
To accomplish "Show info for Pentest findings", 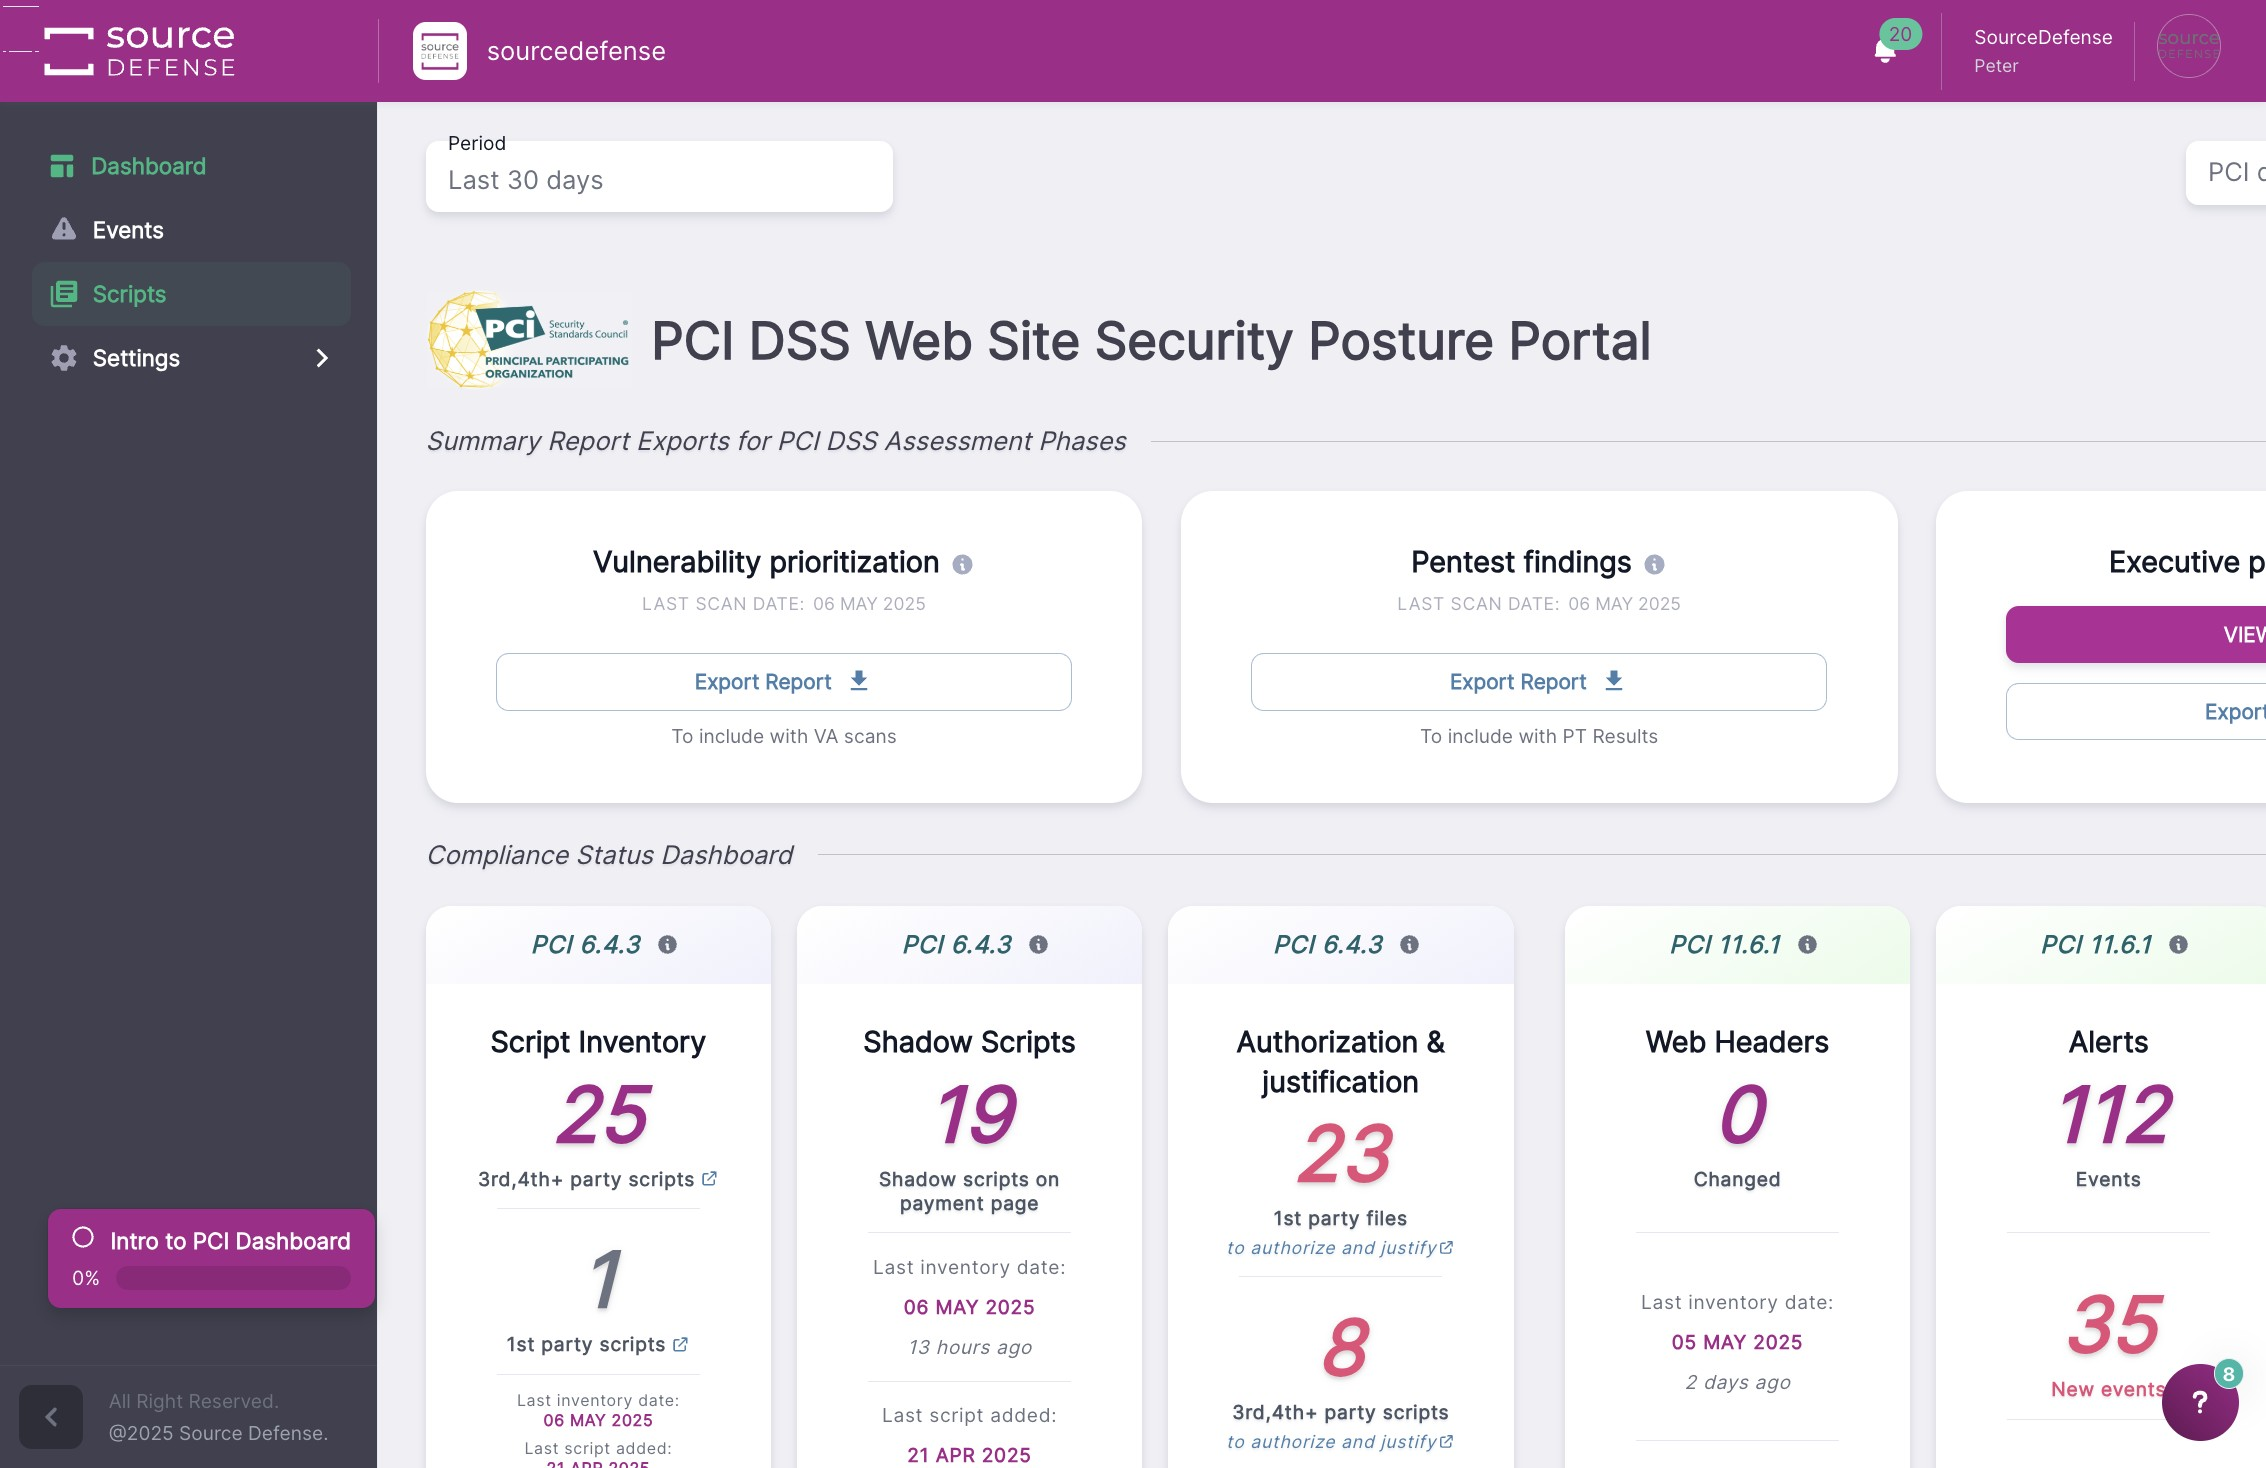I will click(1655, 564).
